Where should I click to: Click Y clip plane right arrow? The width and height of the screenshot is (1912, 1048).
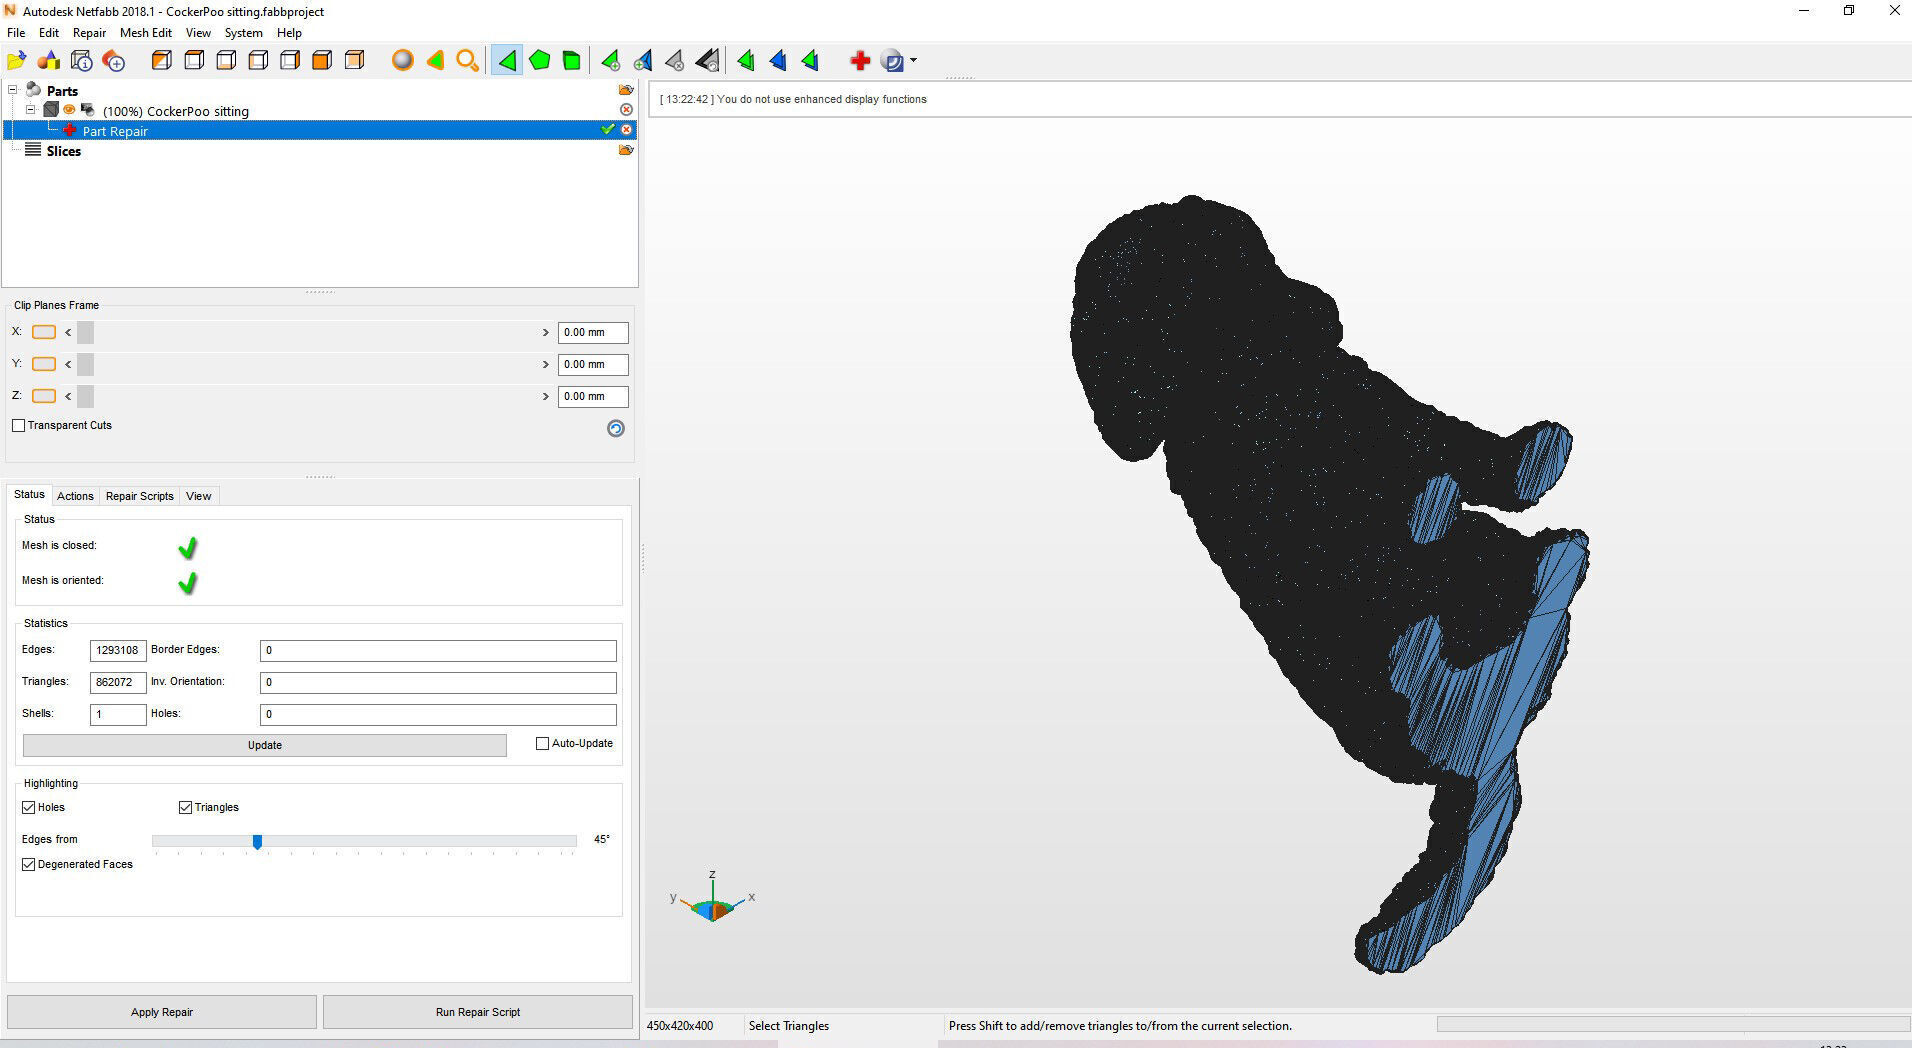546,364
